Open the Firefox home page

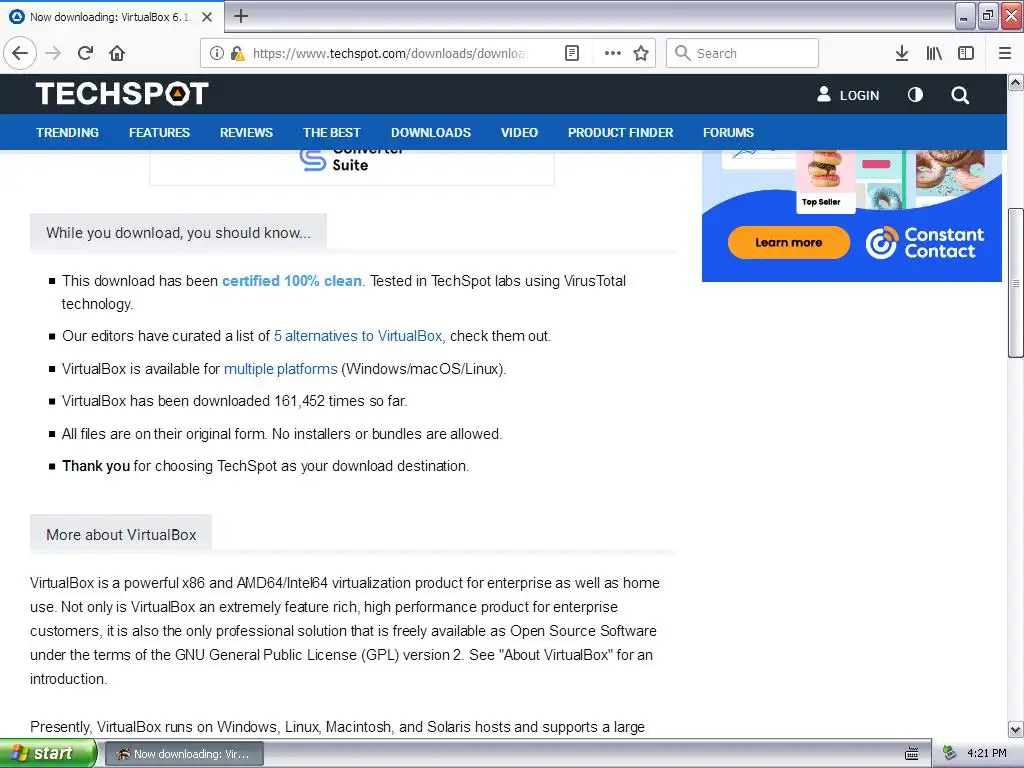tap(117, 53)
